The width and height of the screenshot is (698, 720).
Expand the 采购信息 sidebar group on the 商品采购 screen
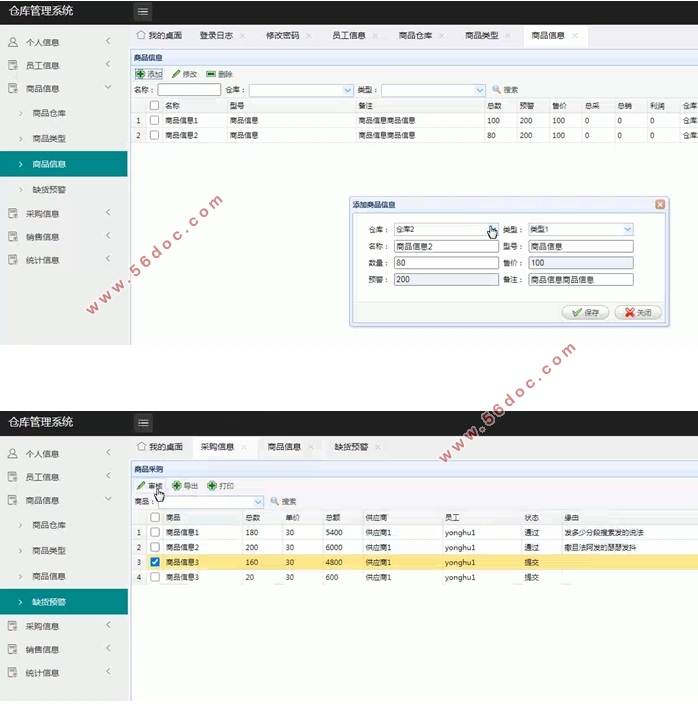tap(108, 625)
